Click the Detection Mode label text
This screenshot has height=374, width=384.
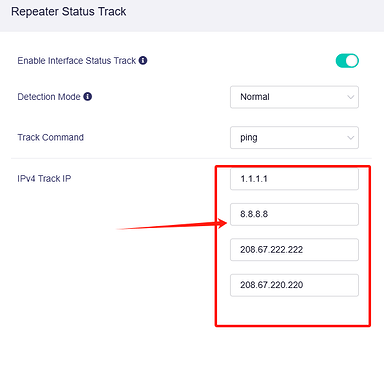pyautogui.click(x=49, y=97)
